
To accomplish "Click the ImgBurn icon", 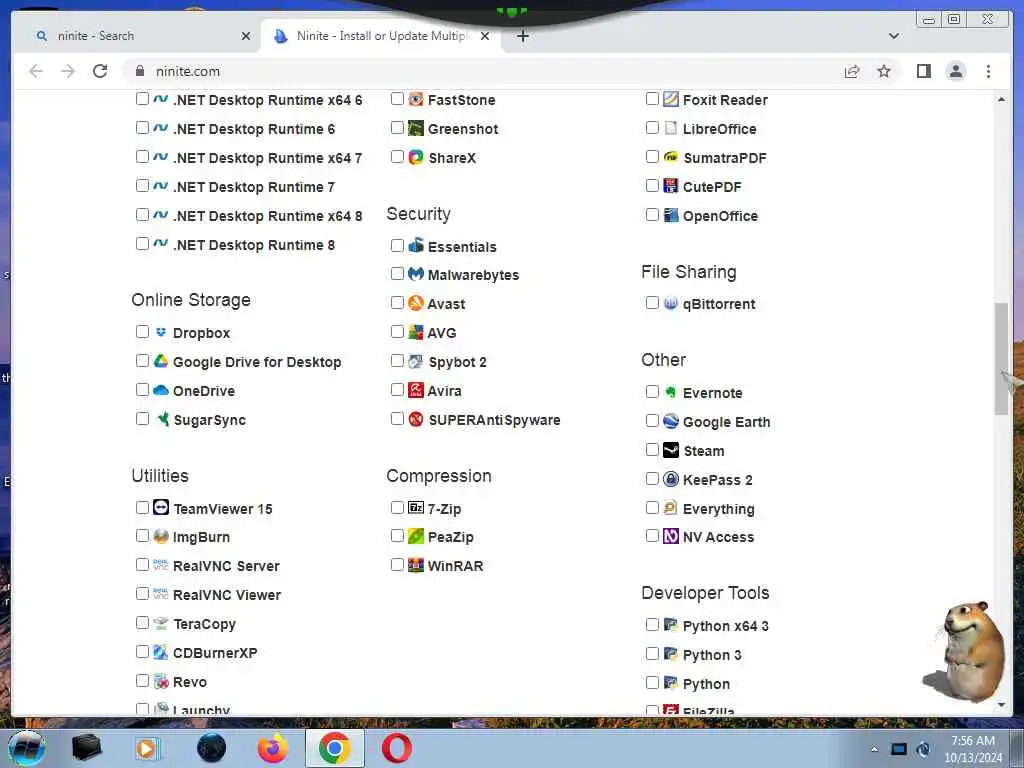I will point(161,536).
